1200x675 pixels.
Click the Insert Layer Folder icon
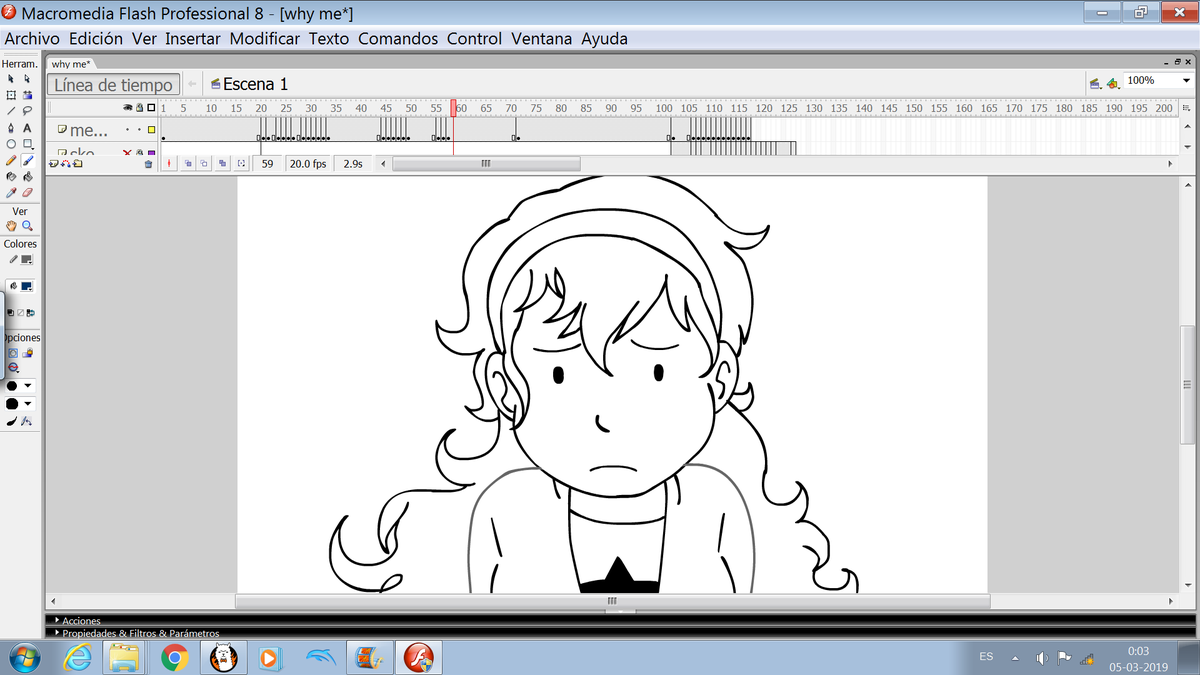[77, 163]
